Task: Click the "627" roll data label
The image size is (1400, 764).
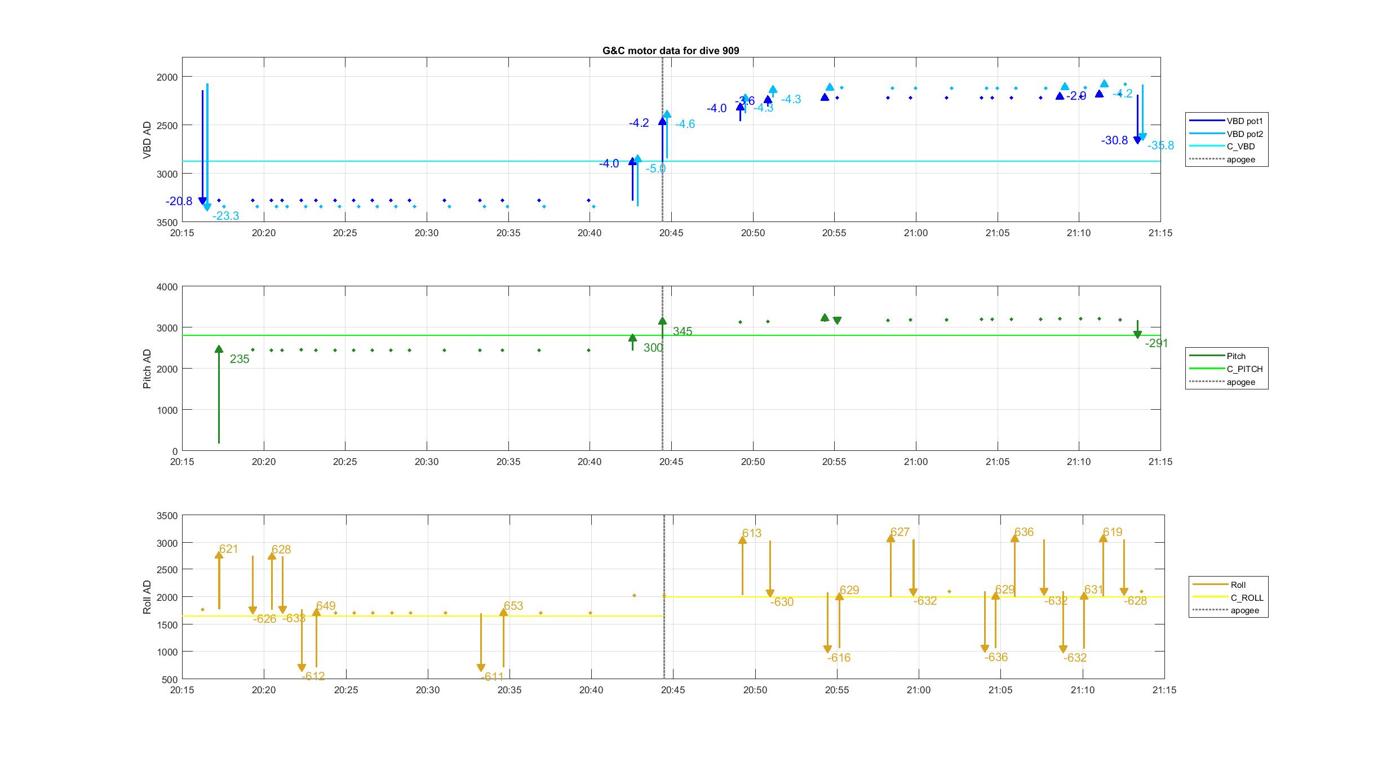Action: click(x=900, y=533)
